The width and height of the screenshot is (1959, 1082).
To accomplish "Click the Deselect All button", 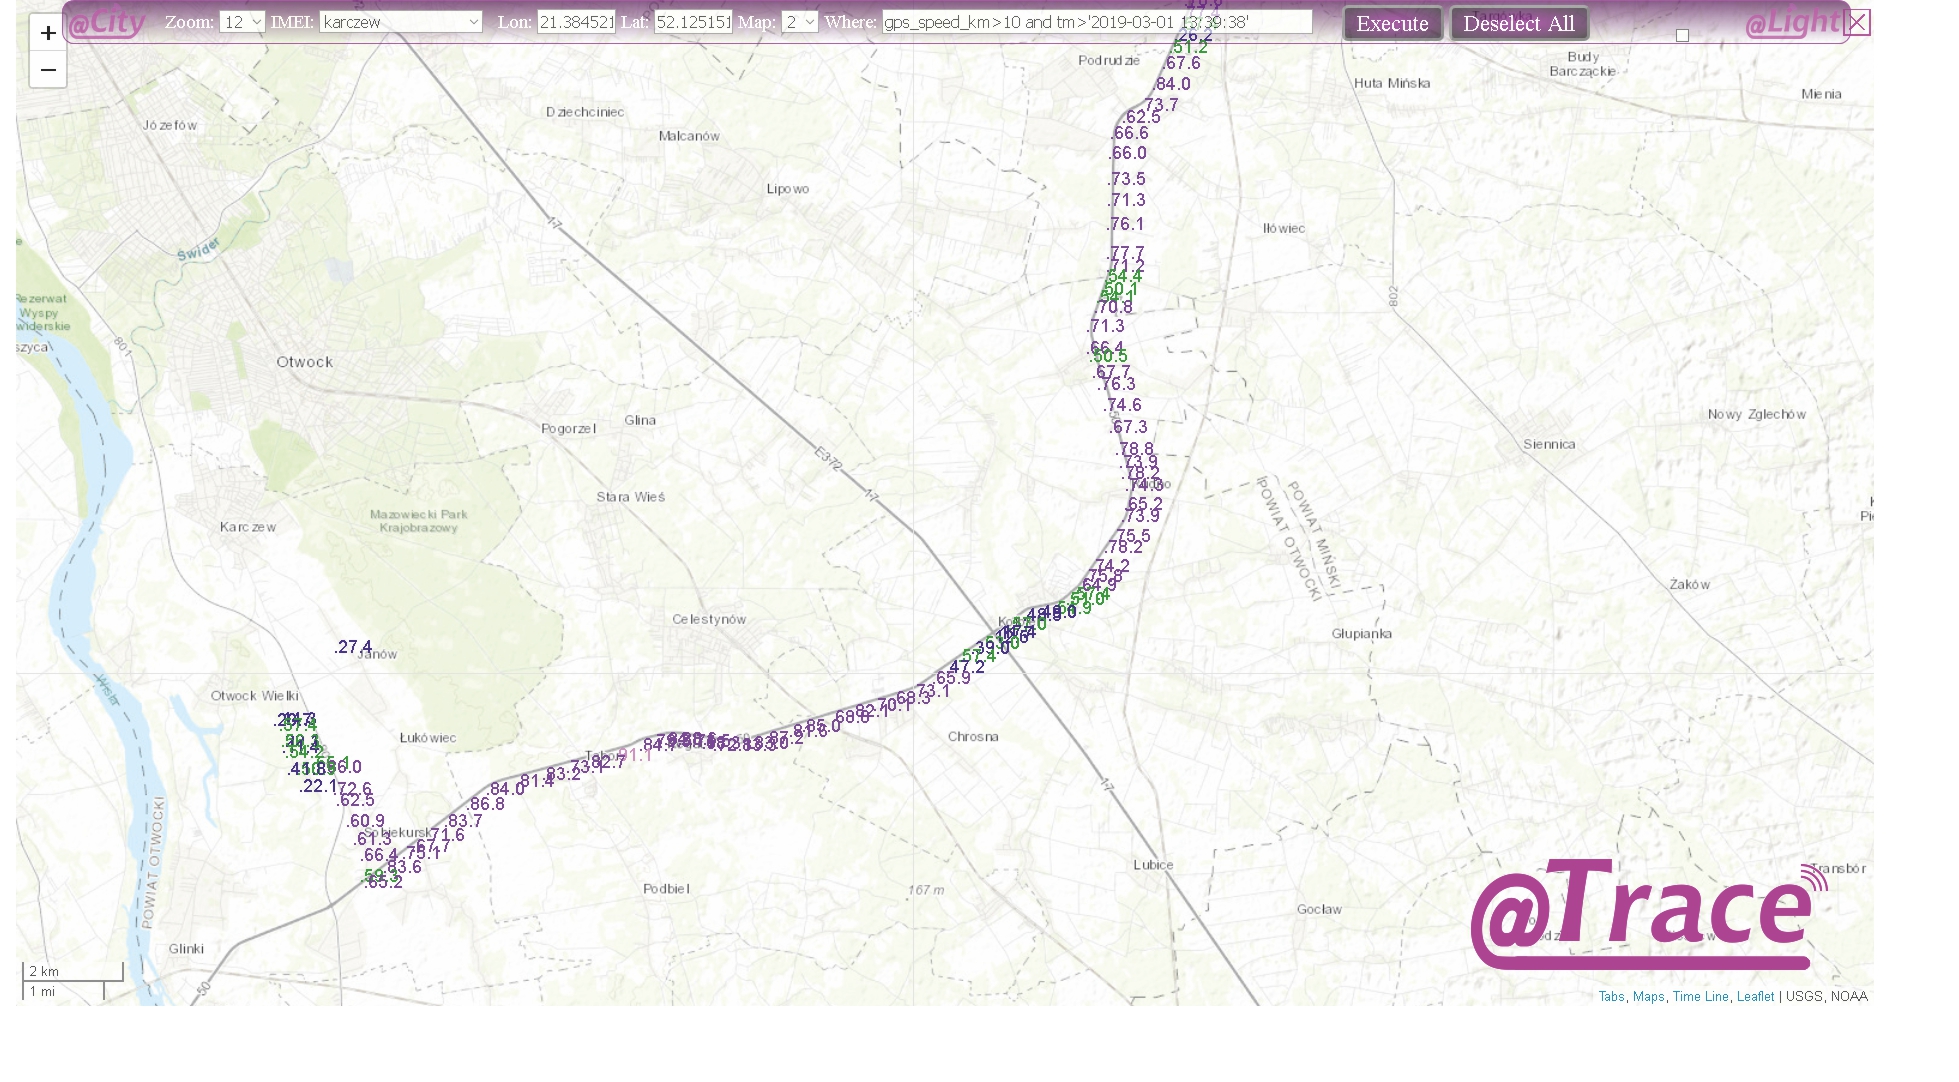I will click(1518, 24).
